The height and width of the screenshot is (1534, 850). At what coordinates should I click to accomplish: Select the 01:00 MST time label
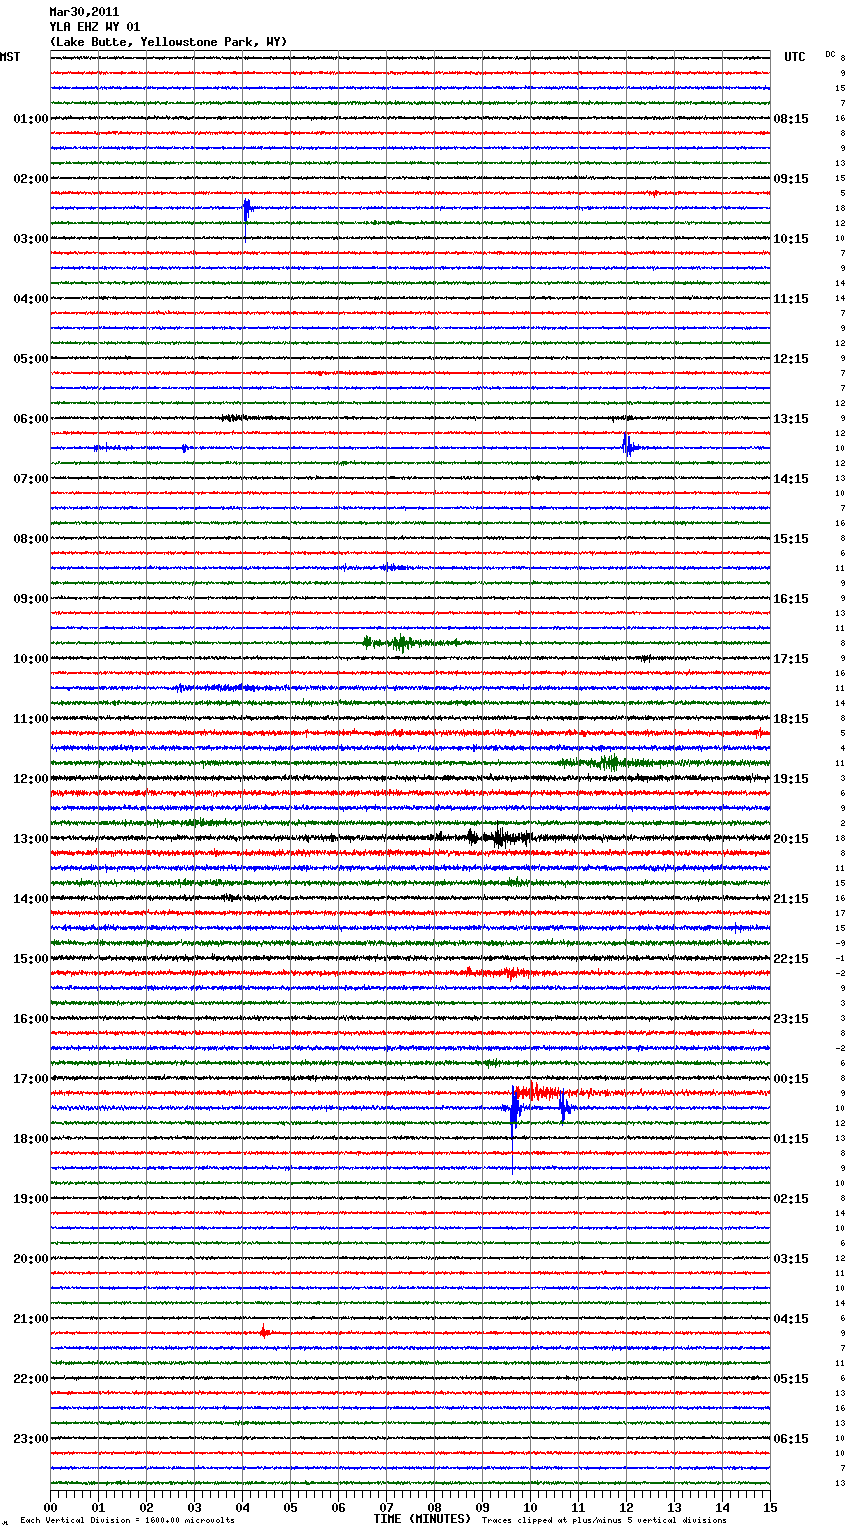(31, 119)
